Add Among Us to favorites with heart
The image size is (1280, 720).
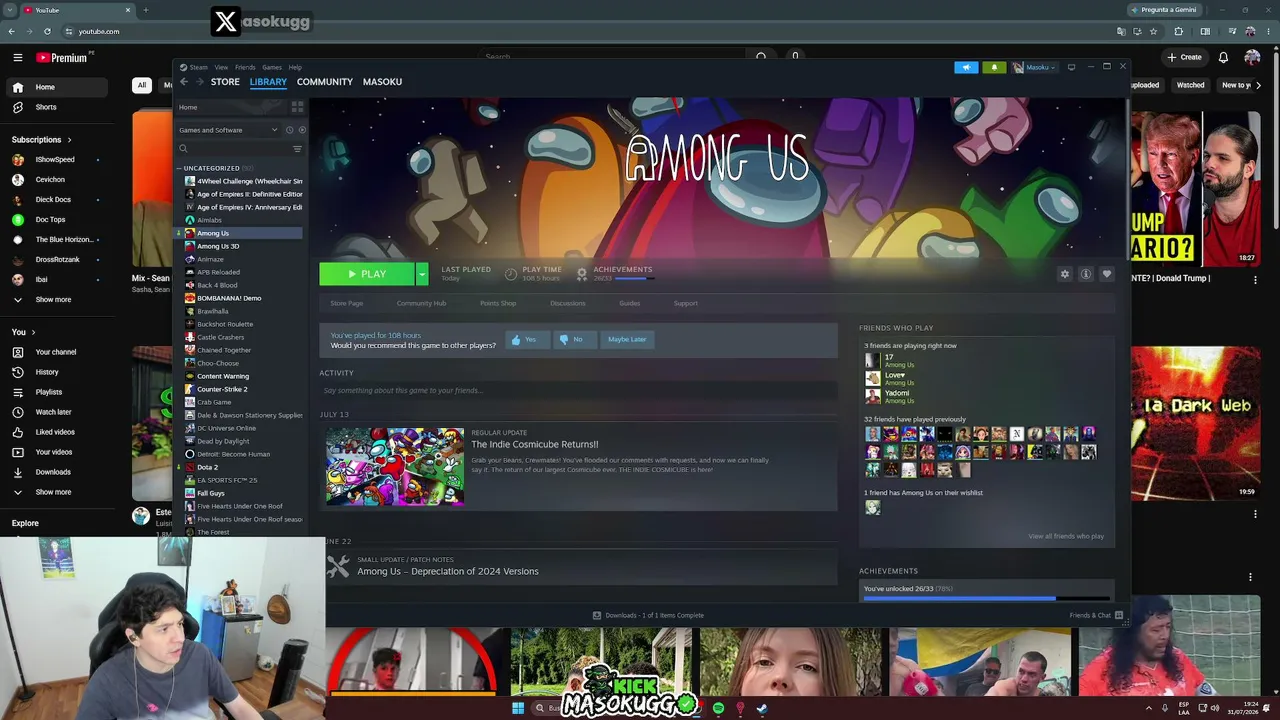click(1107, 274)
